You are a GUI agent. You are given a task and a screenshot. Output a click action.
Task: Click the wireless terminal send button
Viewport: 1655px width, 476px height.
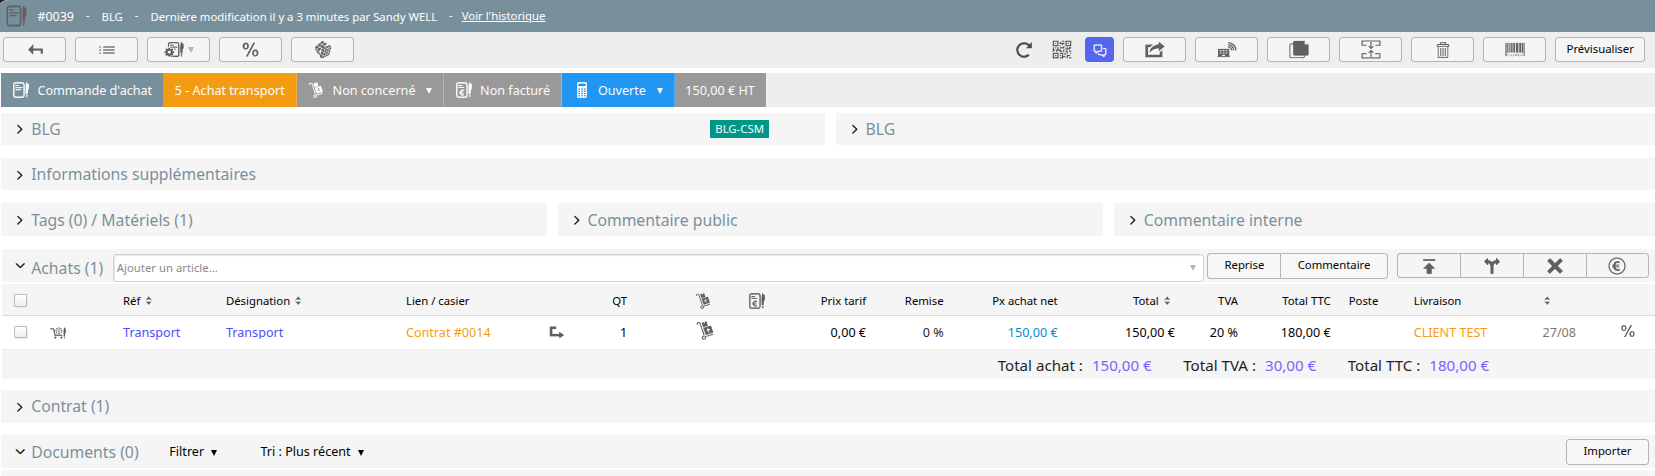[x=1226, y=50]
